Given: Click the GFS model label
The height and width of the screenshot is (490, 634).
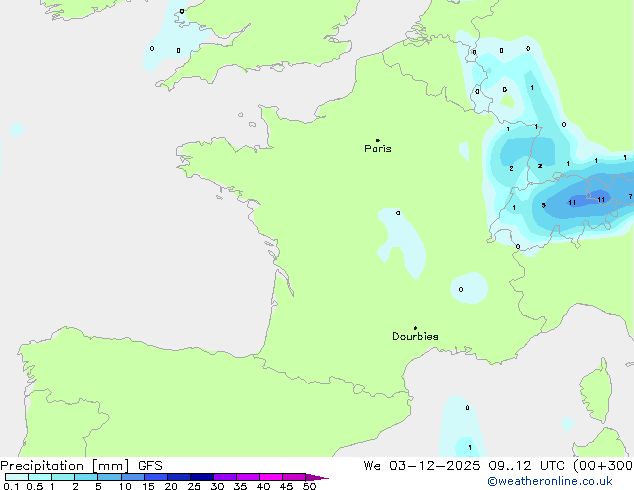Looking at the screenshot, I should [x=150, y=466].
